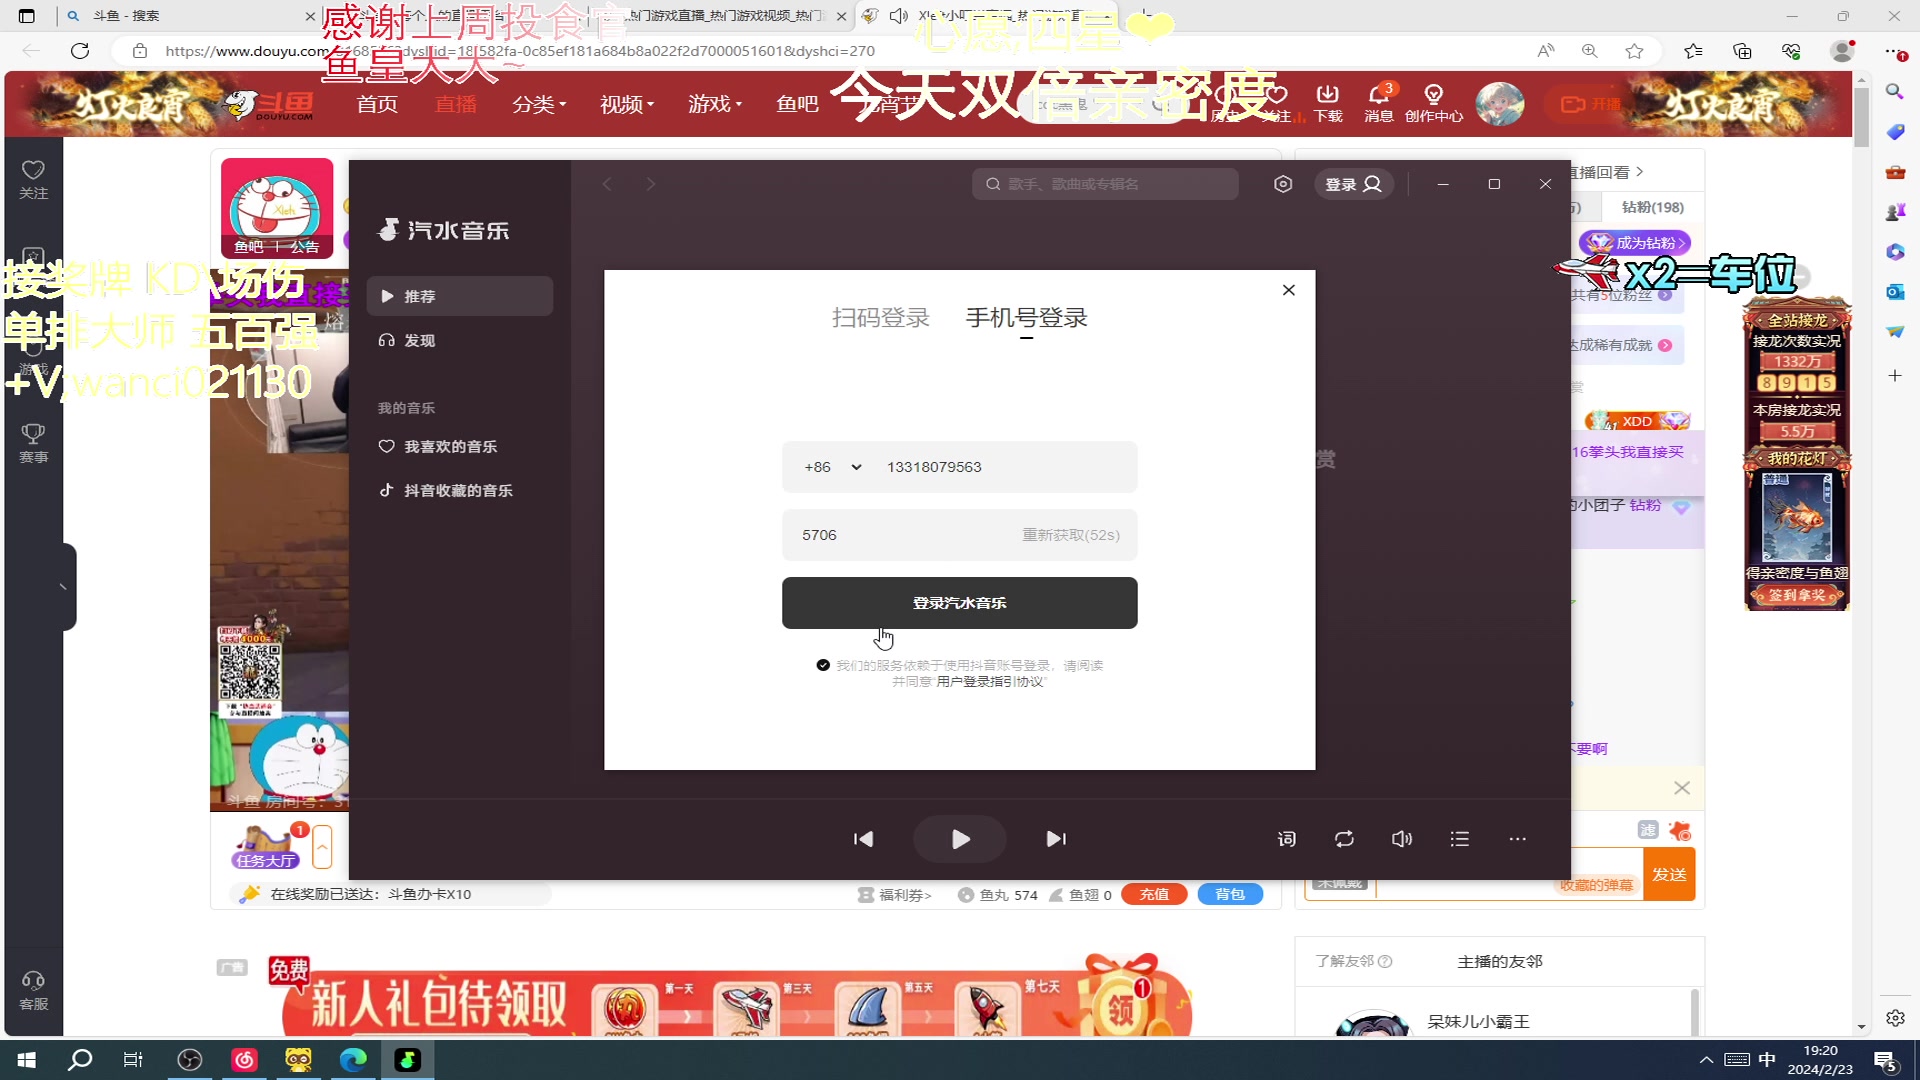Add page to favorites star icon

click(x=1634, y=51)
